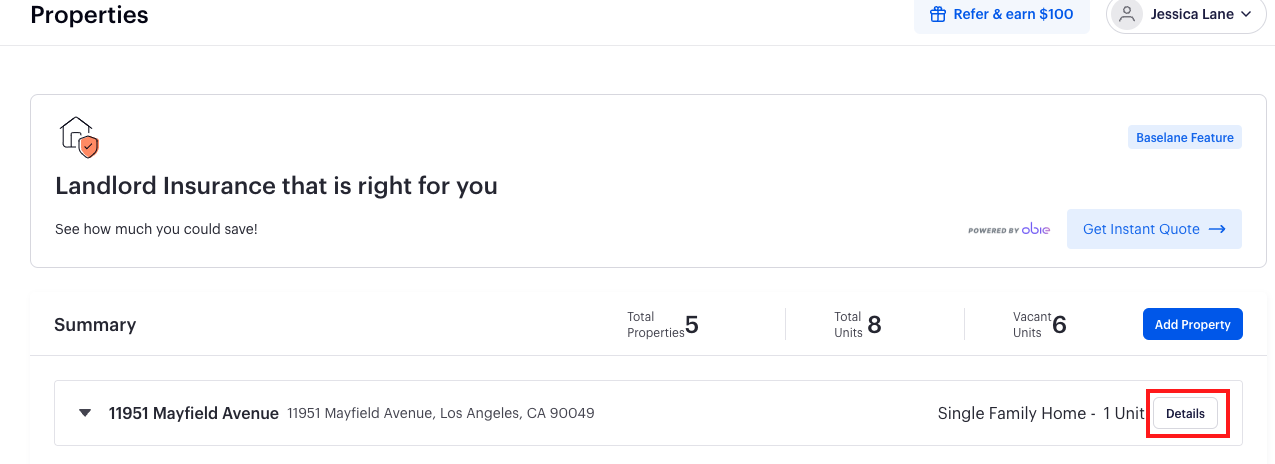
Task: Click the Add Property button
Action: click(x=1193, y=324)
